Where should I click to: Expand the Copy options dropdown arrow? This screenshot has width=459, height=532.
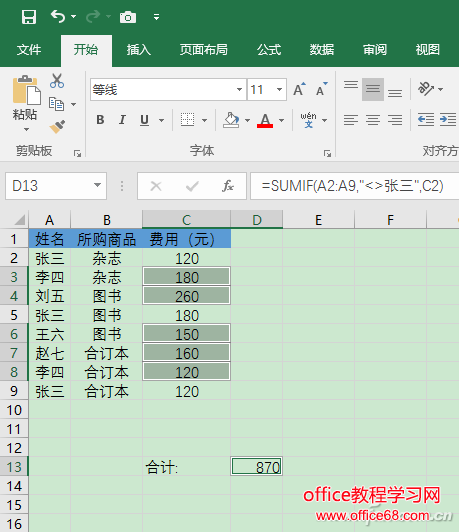pyautogui.click(x=74, y=104)
